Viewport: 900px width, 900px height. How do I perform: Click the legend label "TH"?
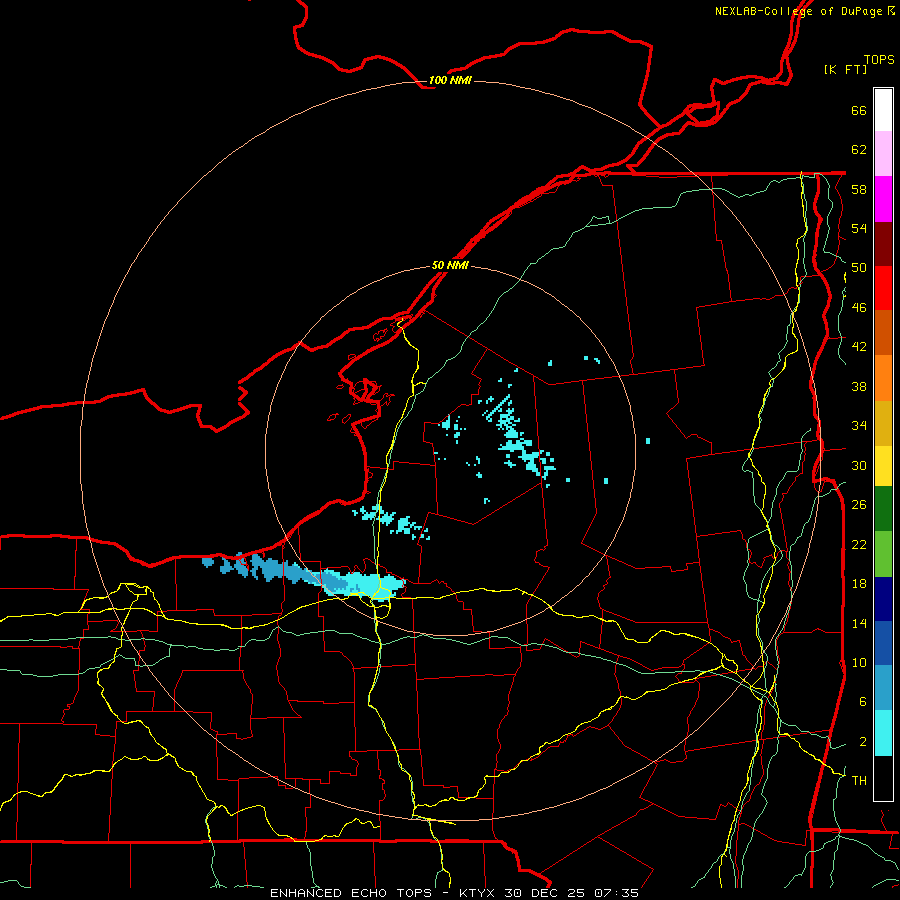point(859,781)
